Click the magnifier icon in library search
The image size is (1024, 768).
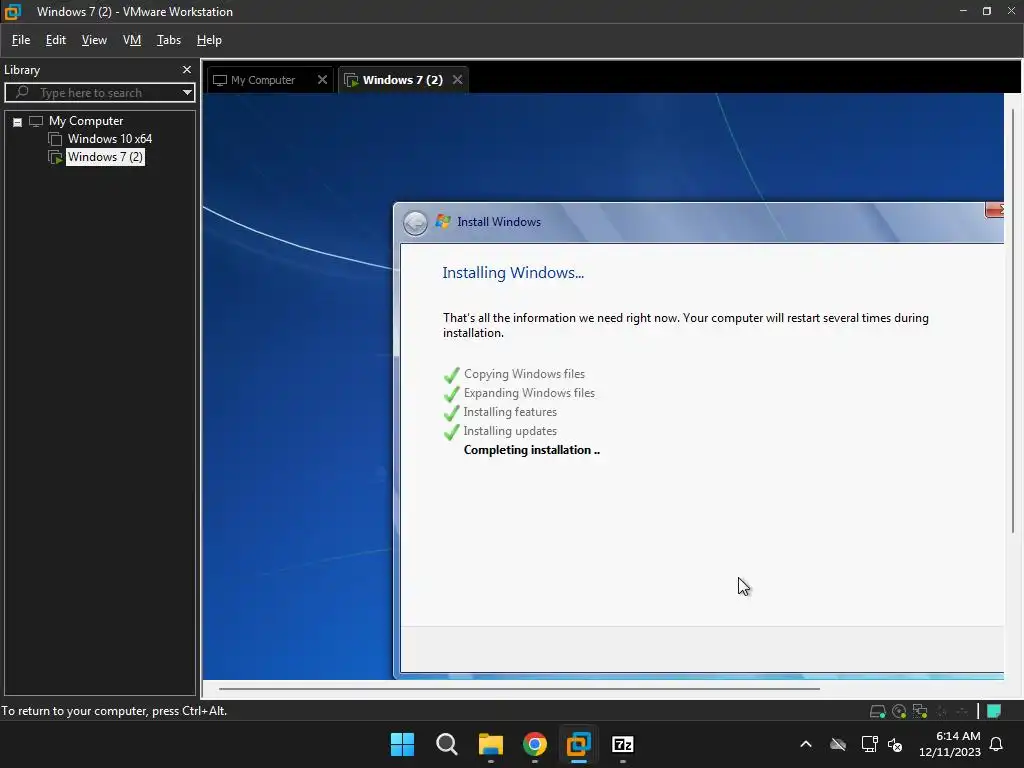pos(22,92)
